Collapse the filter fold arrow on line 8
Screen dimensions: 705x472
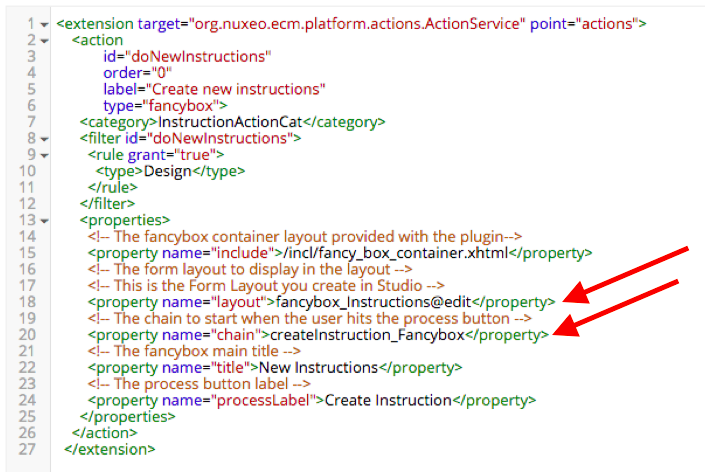click(x=44, y=139)
